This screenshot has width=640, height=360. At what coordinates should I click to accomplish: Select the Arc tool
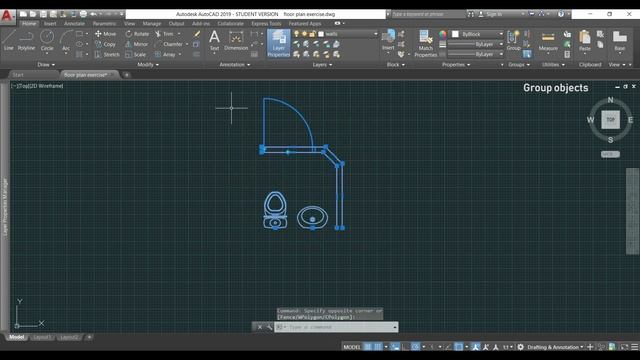pyautogui.click(x=66, y=41)
